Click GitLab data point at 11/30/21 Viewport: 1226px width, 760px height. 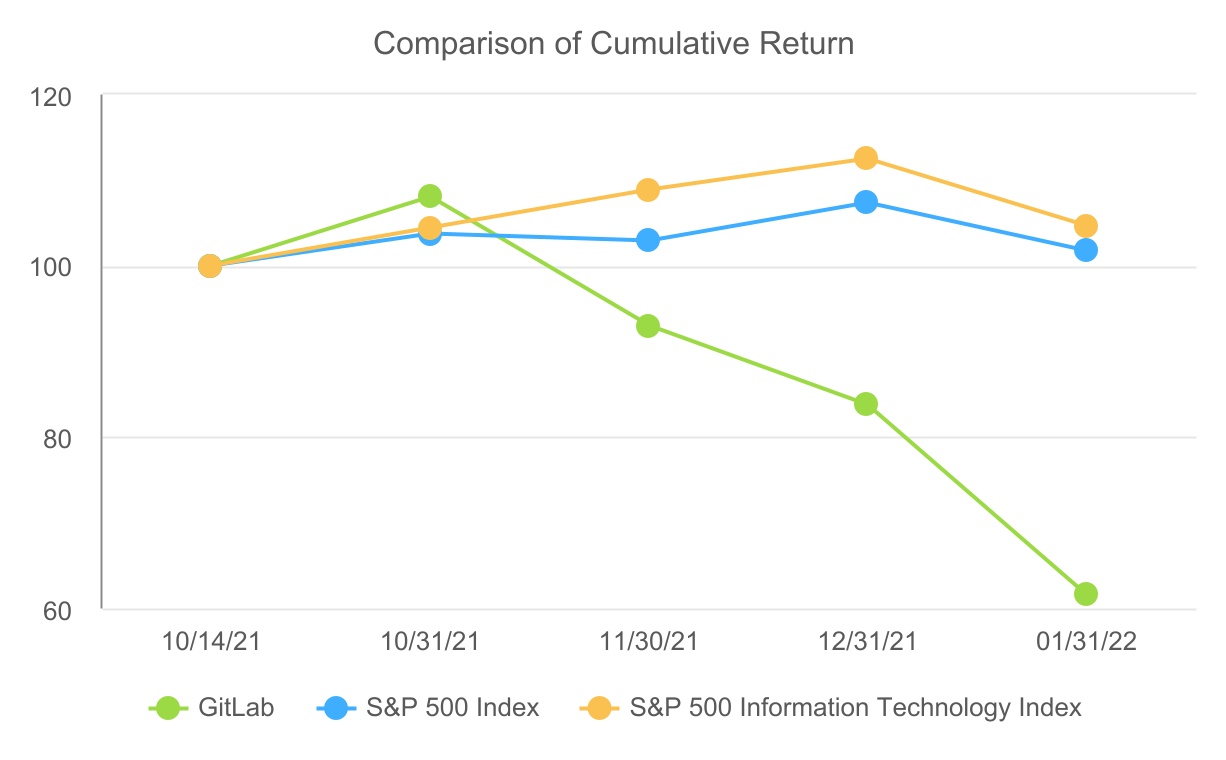(x=648, y=326)
